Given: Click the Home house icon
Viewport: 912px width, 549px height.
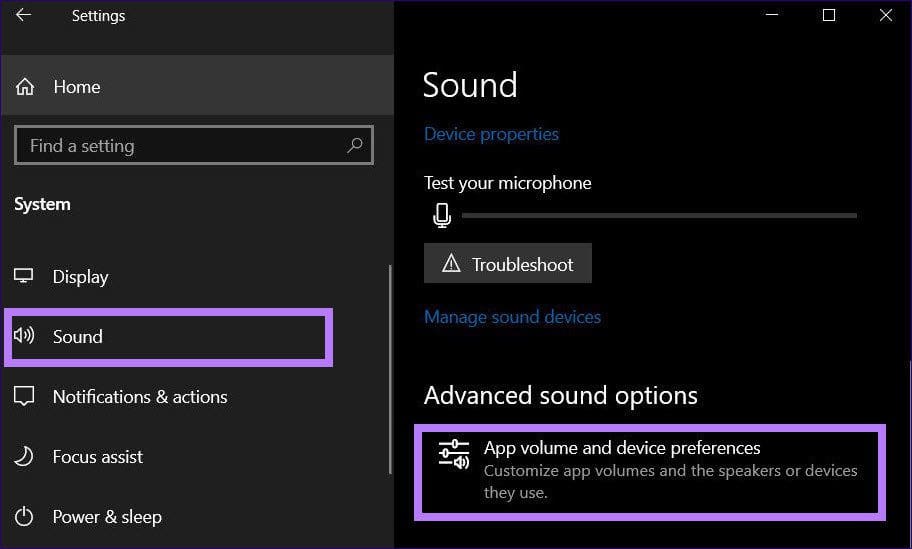Looking at the screenshot, I should click(x=24, y=87).
